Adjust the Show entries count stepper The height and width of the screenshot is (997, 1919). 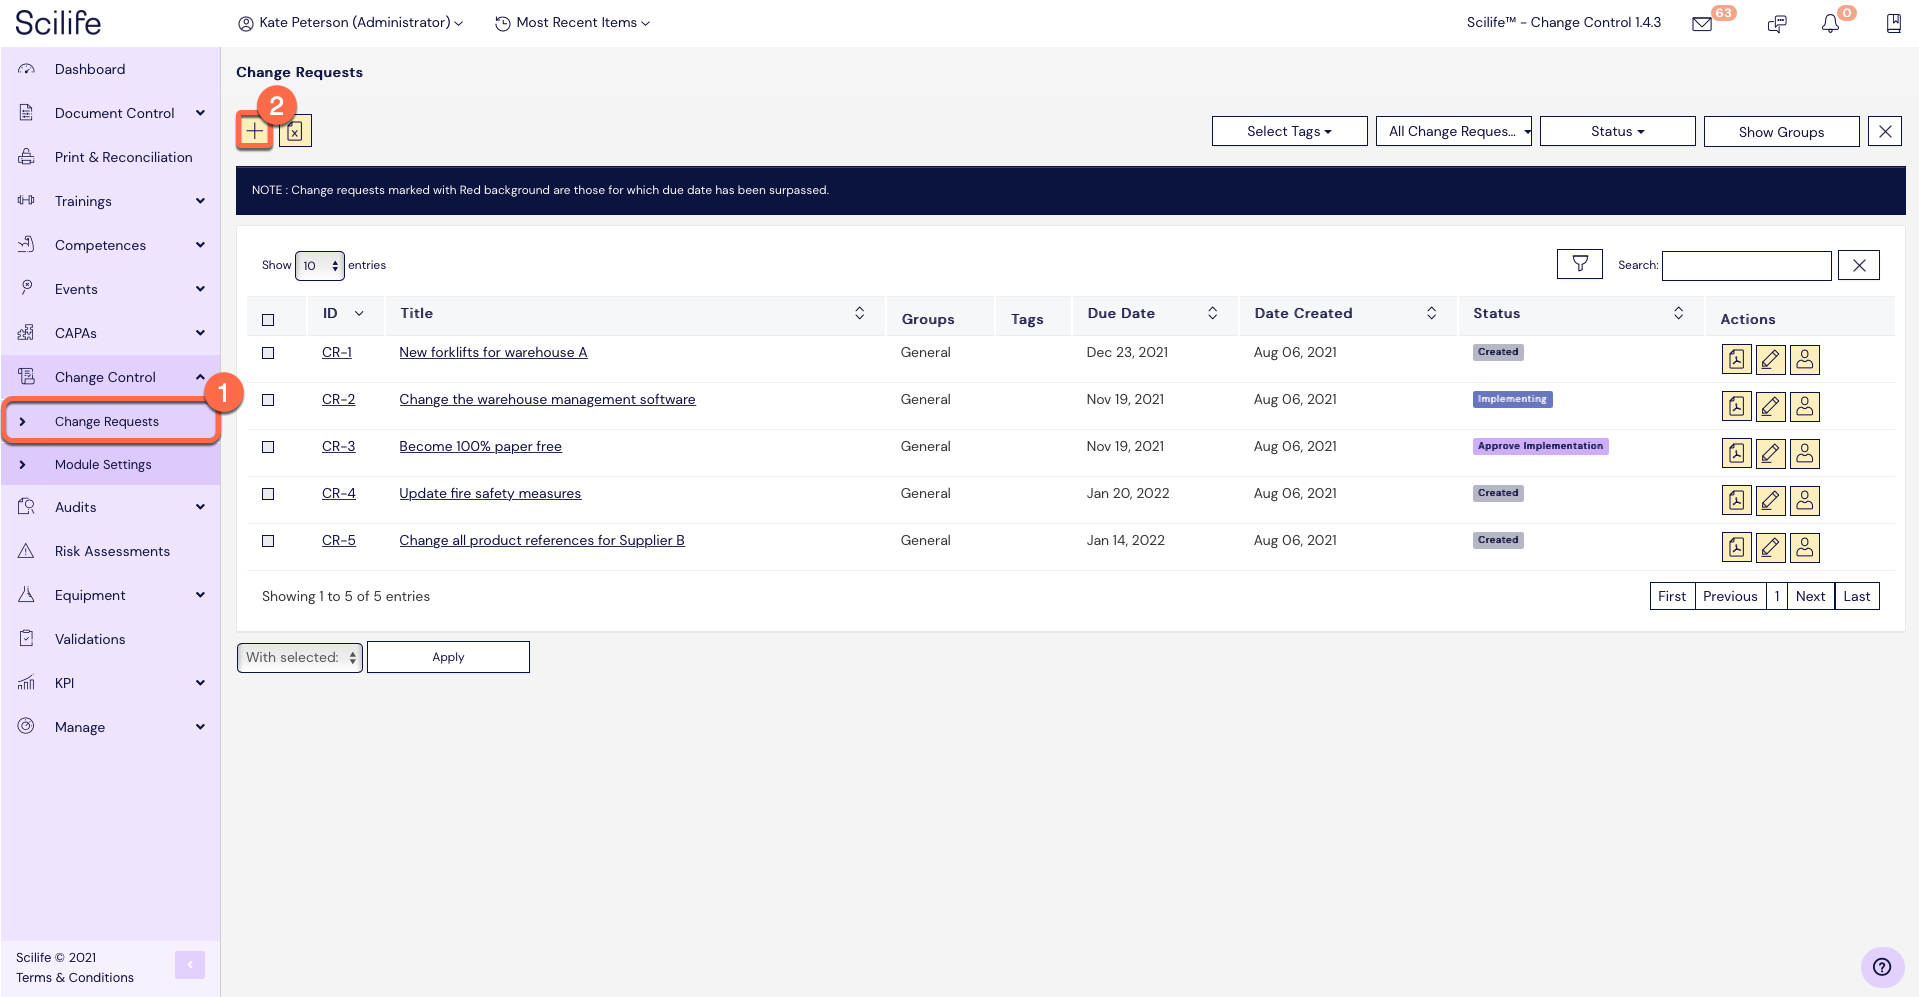click(x=336, y=265)
